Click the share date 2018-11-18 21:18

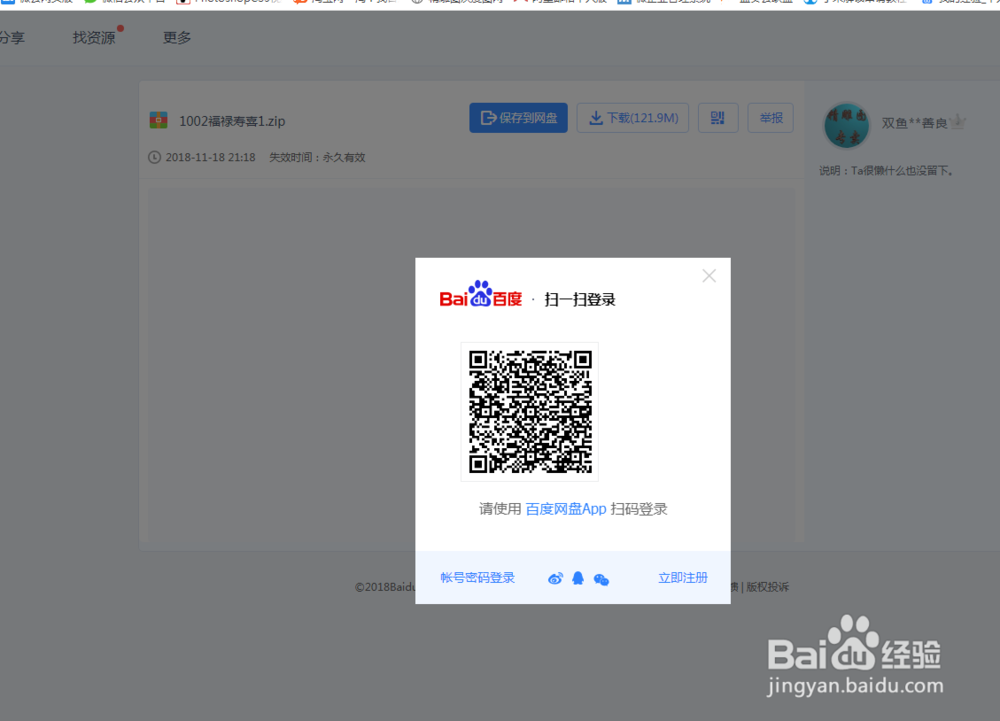click(x=210, y=157)
